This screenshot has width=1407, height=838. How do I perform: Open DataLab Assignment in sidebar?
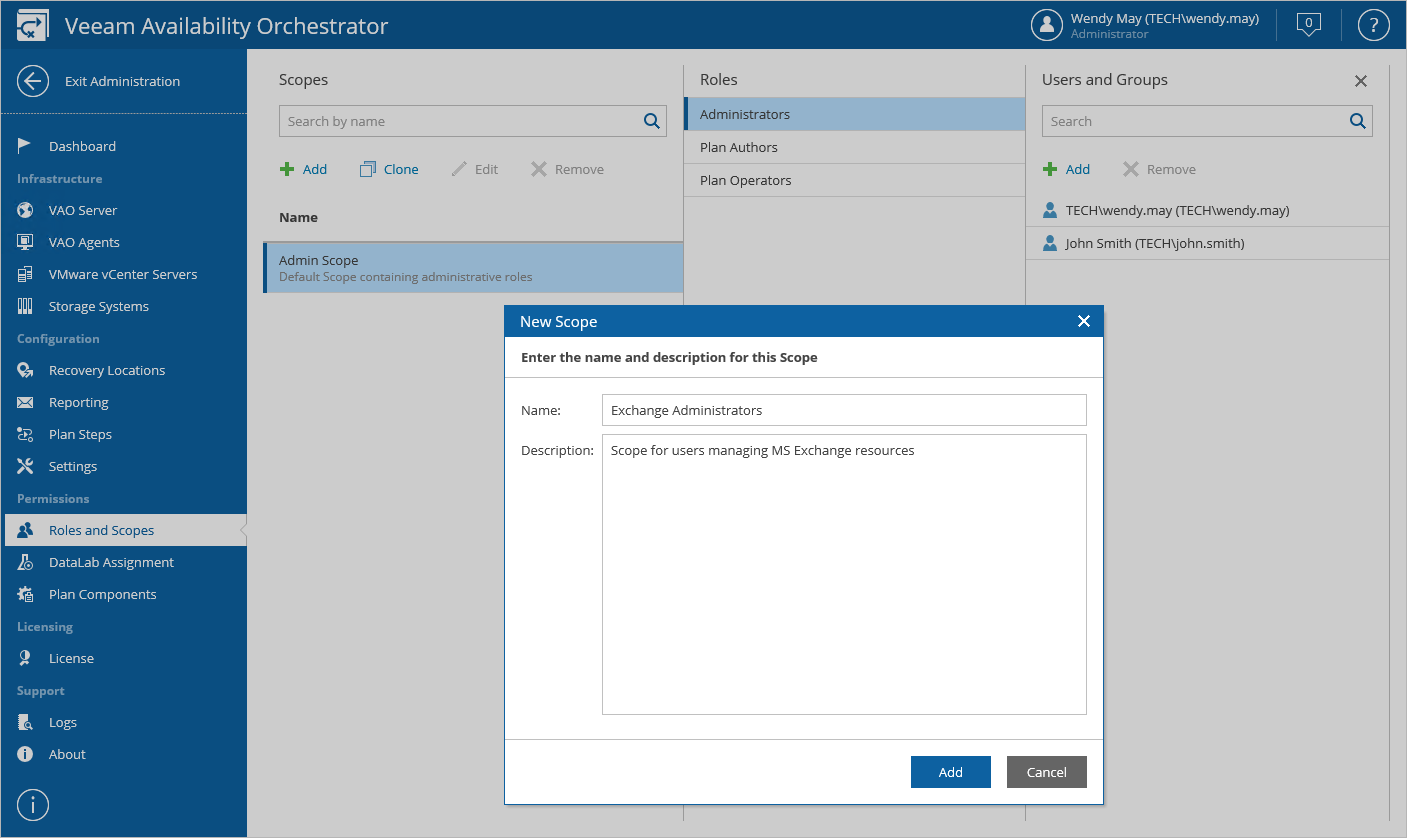click(x=111, y=562)
